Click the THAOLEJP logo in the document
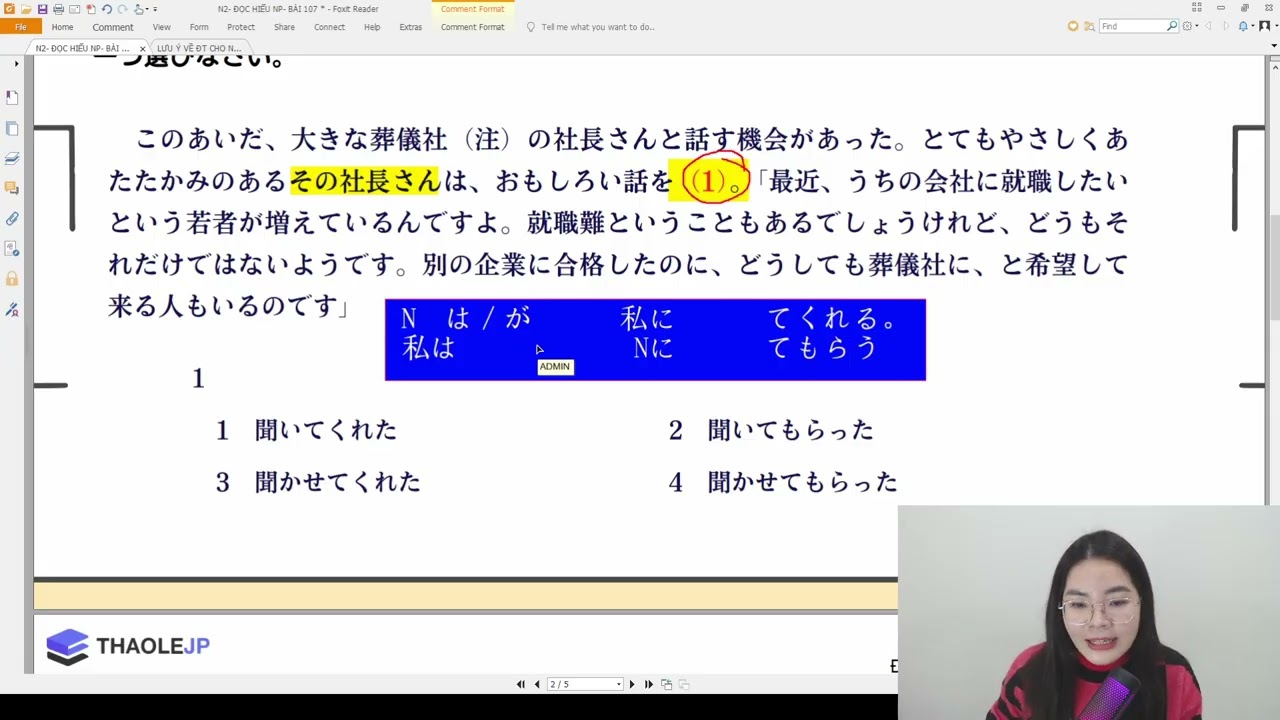Screen dimensions: 1280x720 (128, 646)
